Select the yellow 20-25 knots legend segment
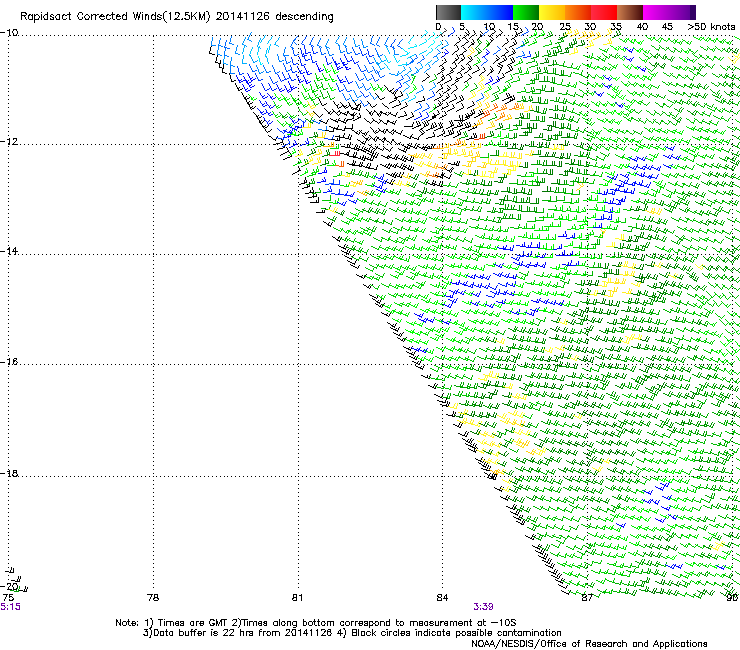 [552, 12]
